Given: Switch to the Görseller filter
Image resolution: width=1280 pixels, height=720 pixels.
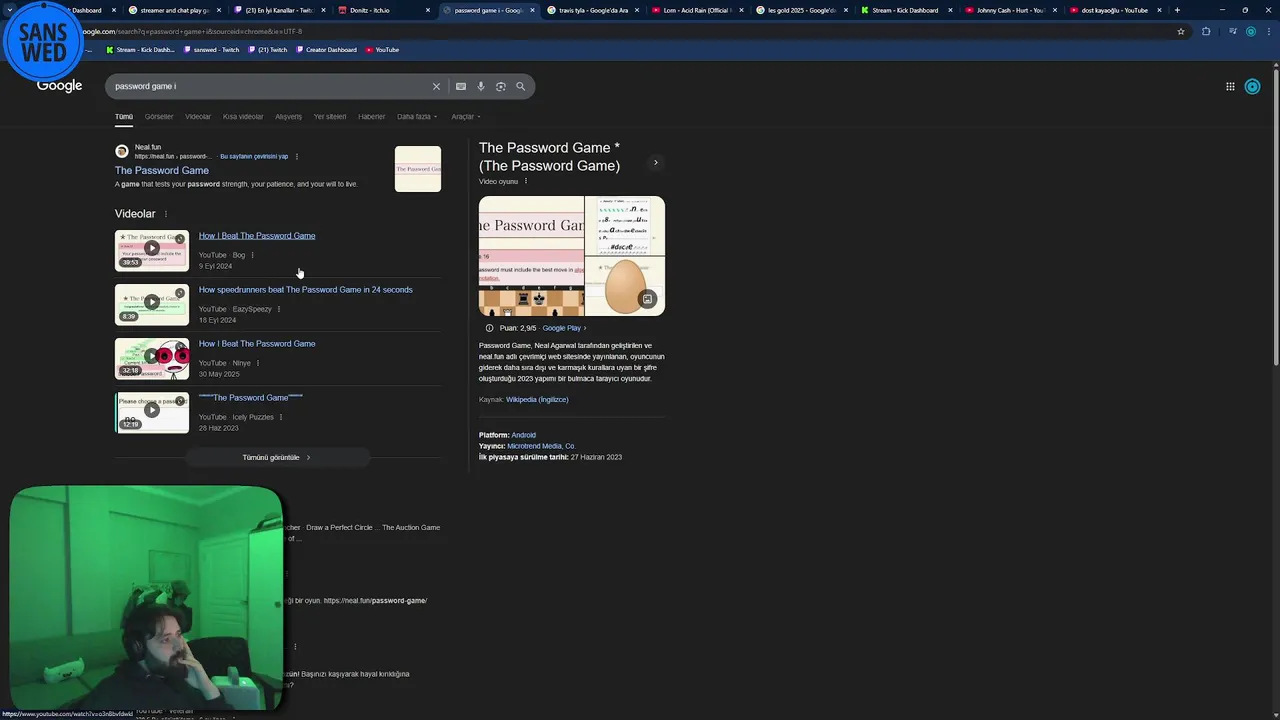Looking at the screenshot, I should click(x=159, y=117).
